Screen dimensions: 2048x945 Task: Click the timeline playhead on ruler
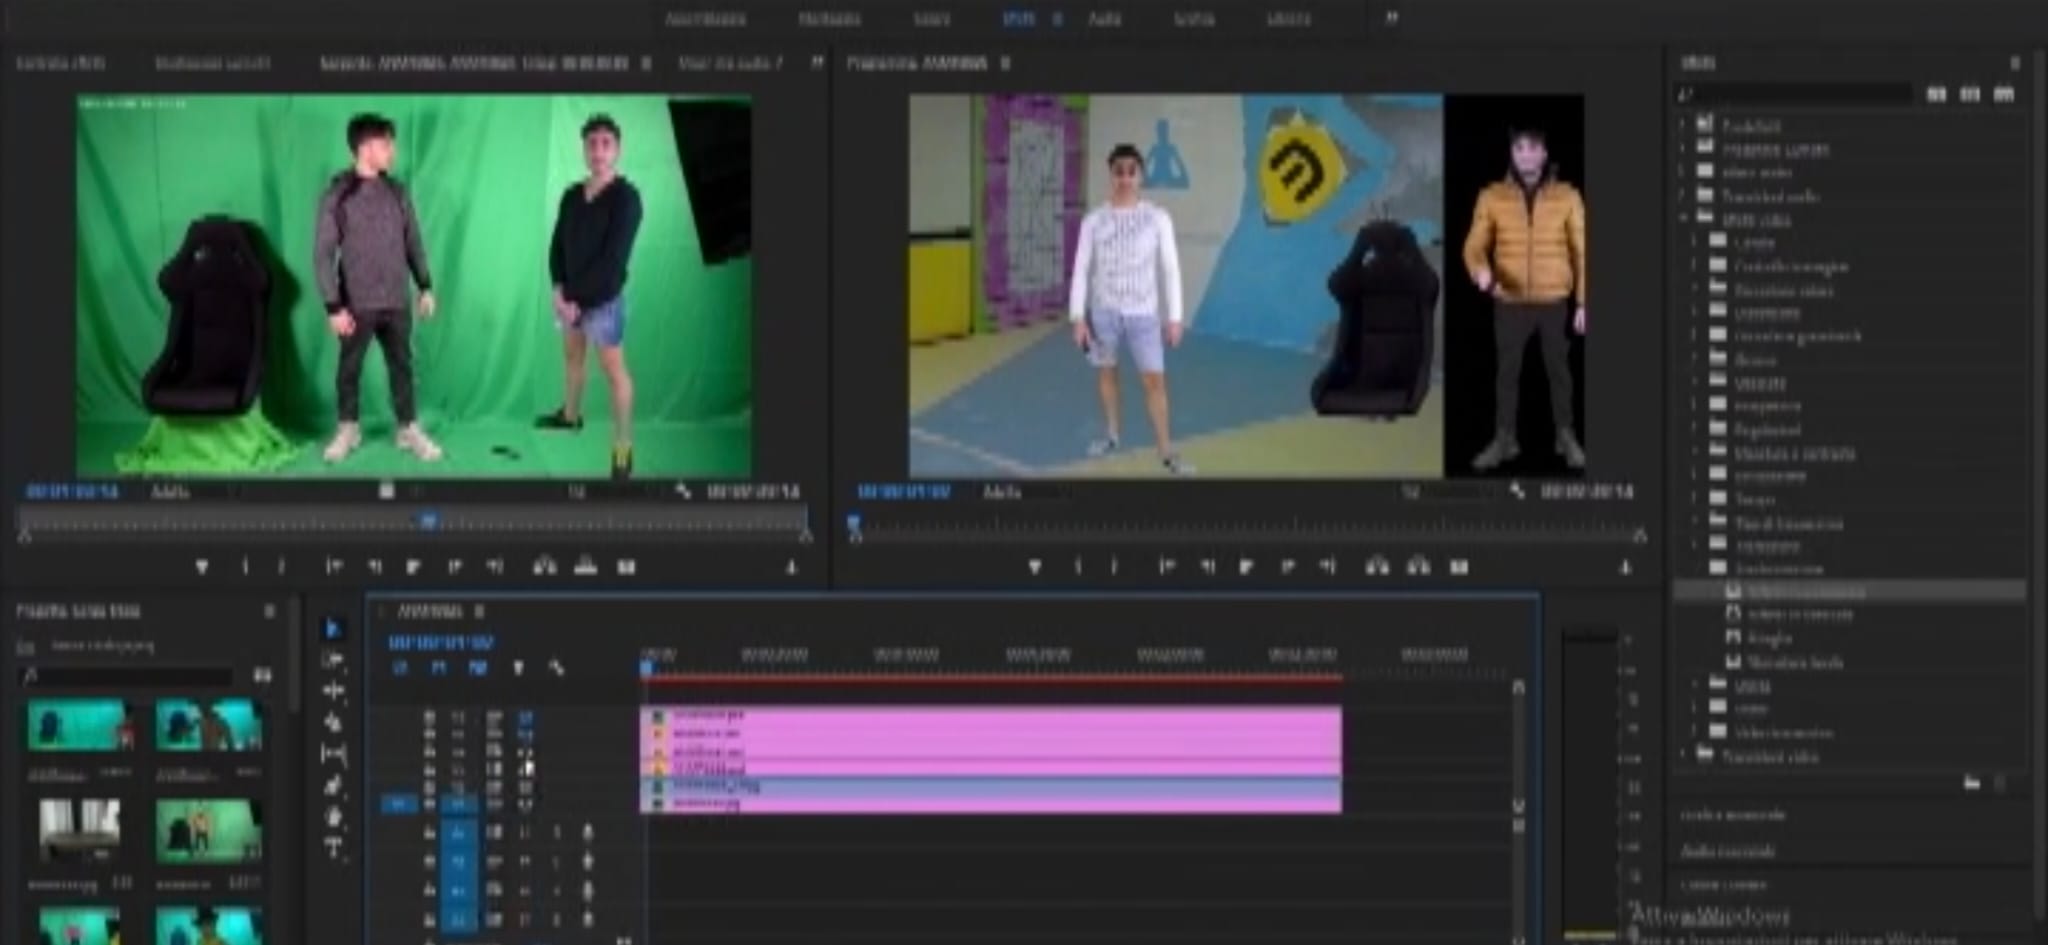point(646,665)
